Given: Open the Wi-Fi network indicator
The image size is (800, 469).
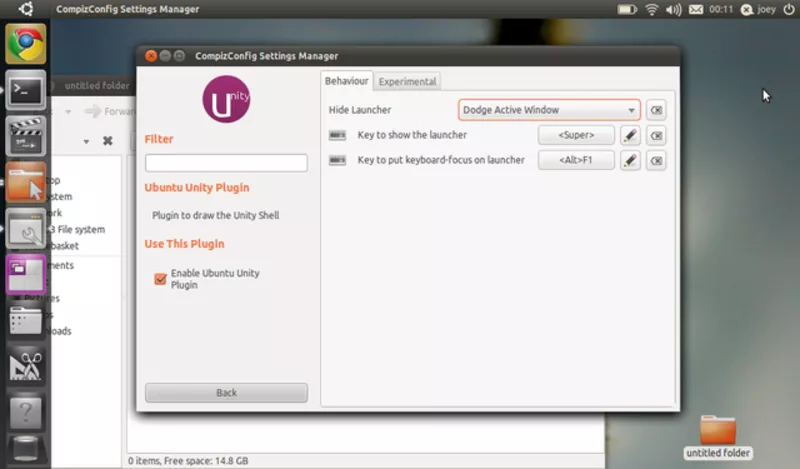Looking at the screenshot, I should click(652, 9).
